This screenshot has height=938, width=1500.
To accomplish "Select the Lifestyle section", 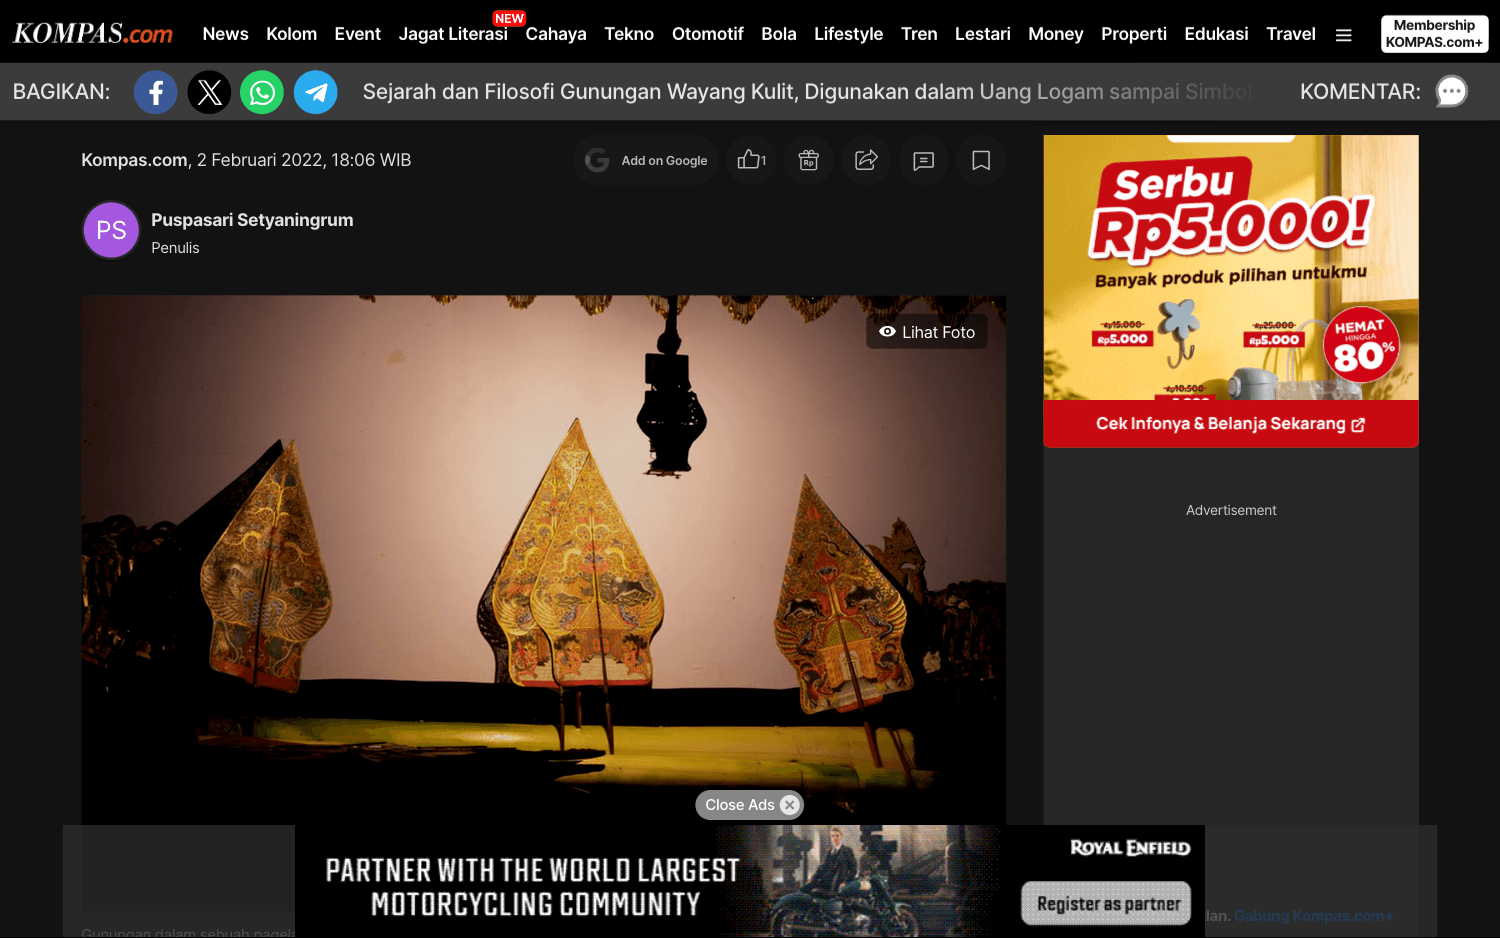I will [848, 34].
